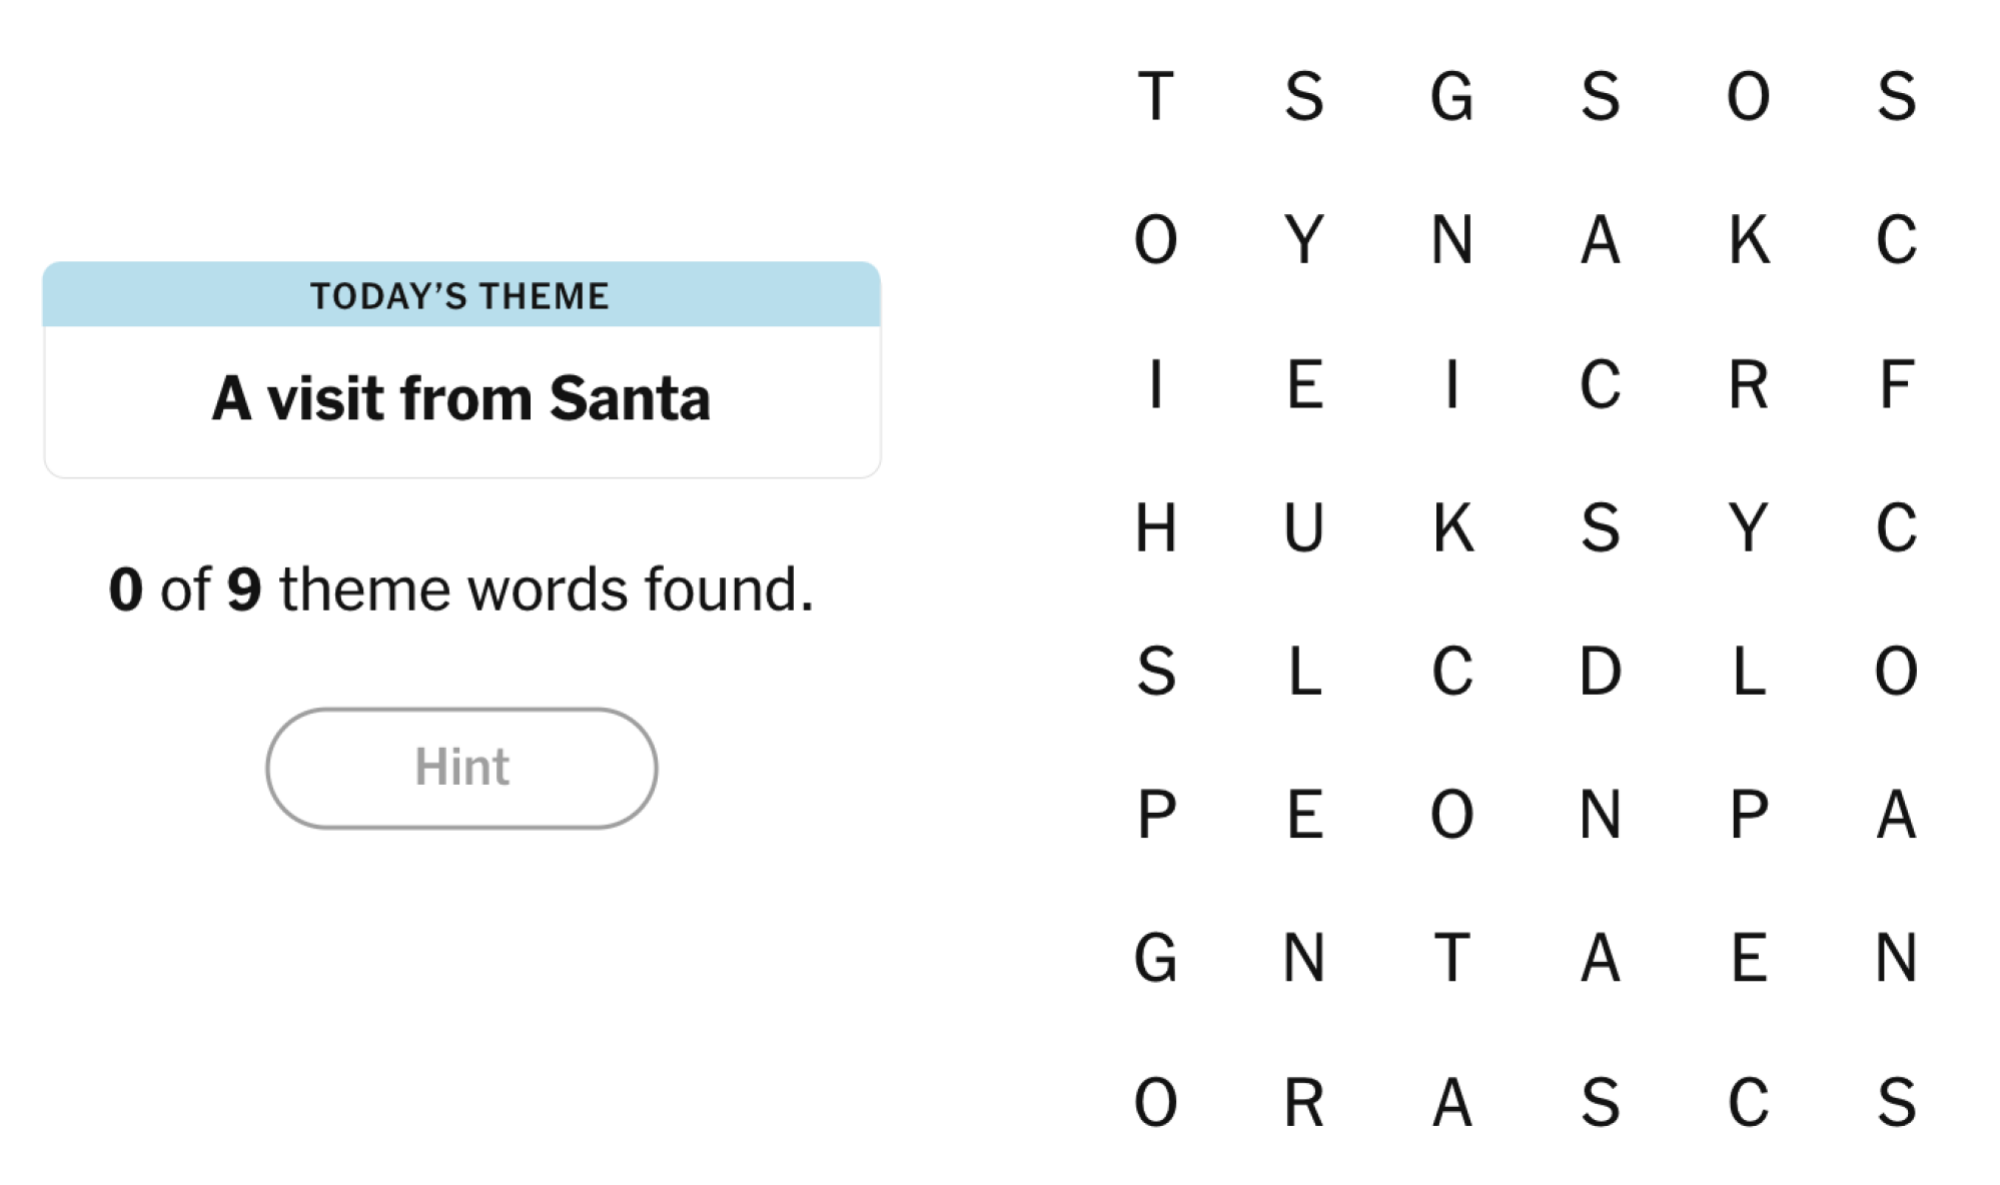Select the R between O and A
2000x1185 pixels.
1304,1103
